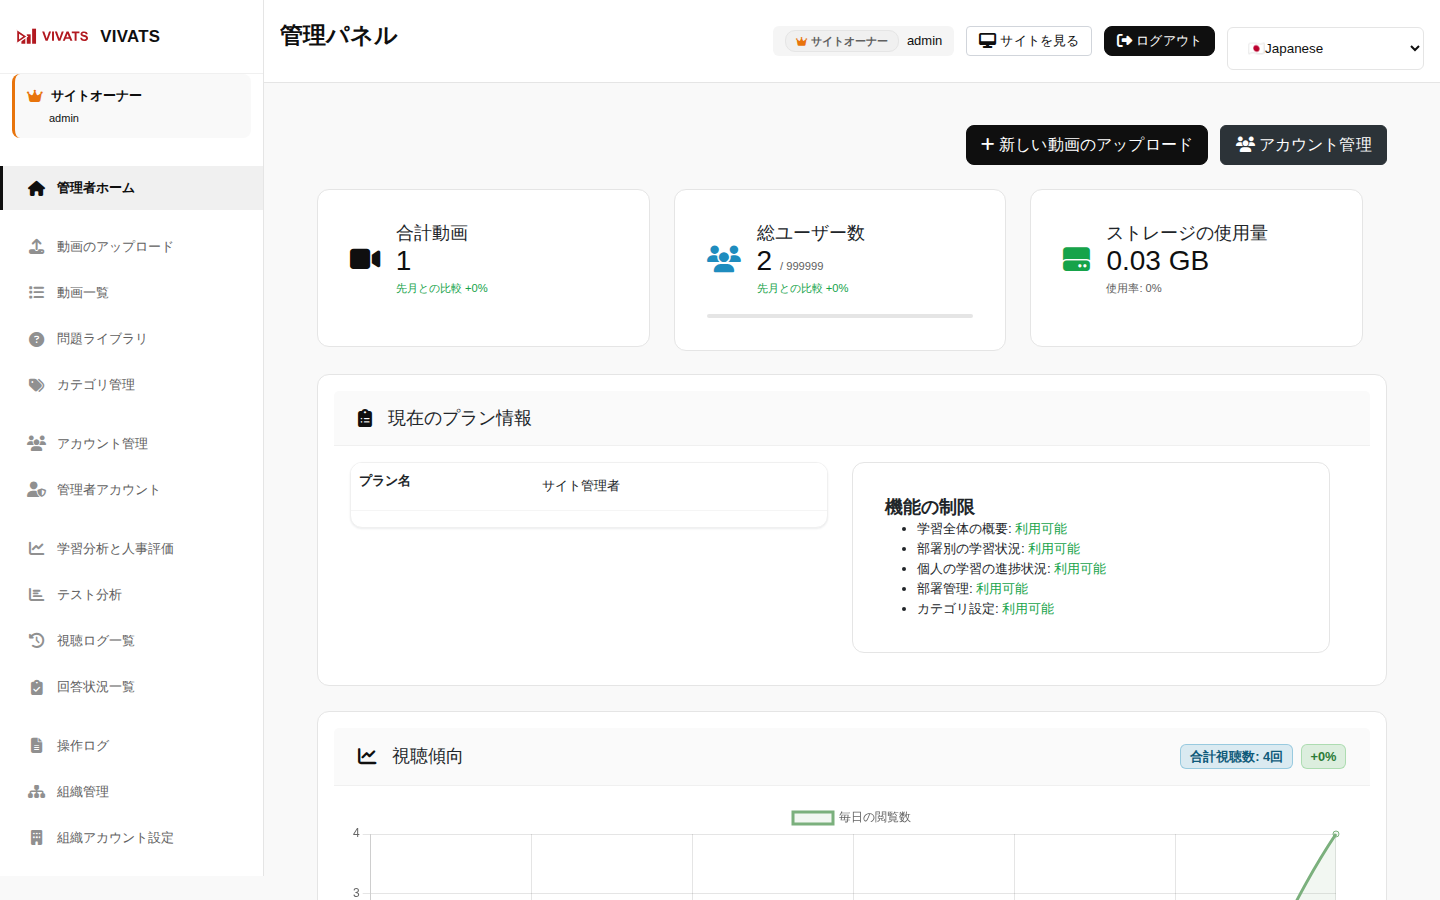Screen dimensions: 1440x900
Task: Click the clipboard icon next to 現在のプラン情報
Action: [365, 418]
